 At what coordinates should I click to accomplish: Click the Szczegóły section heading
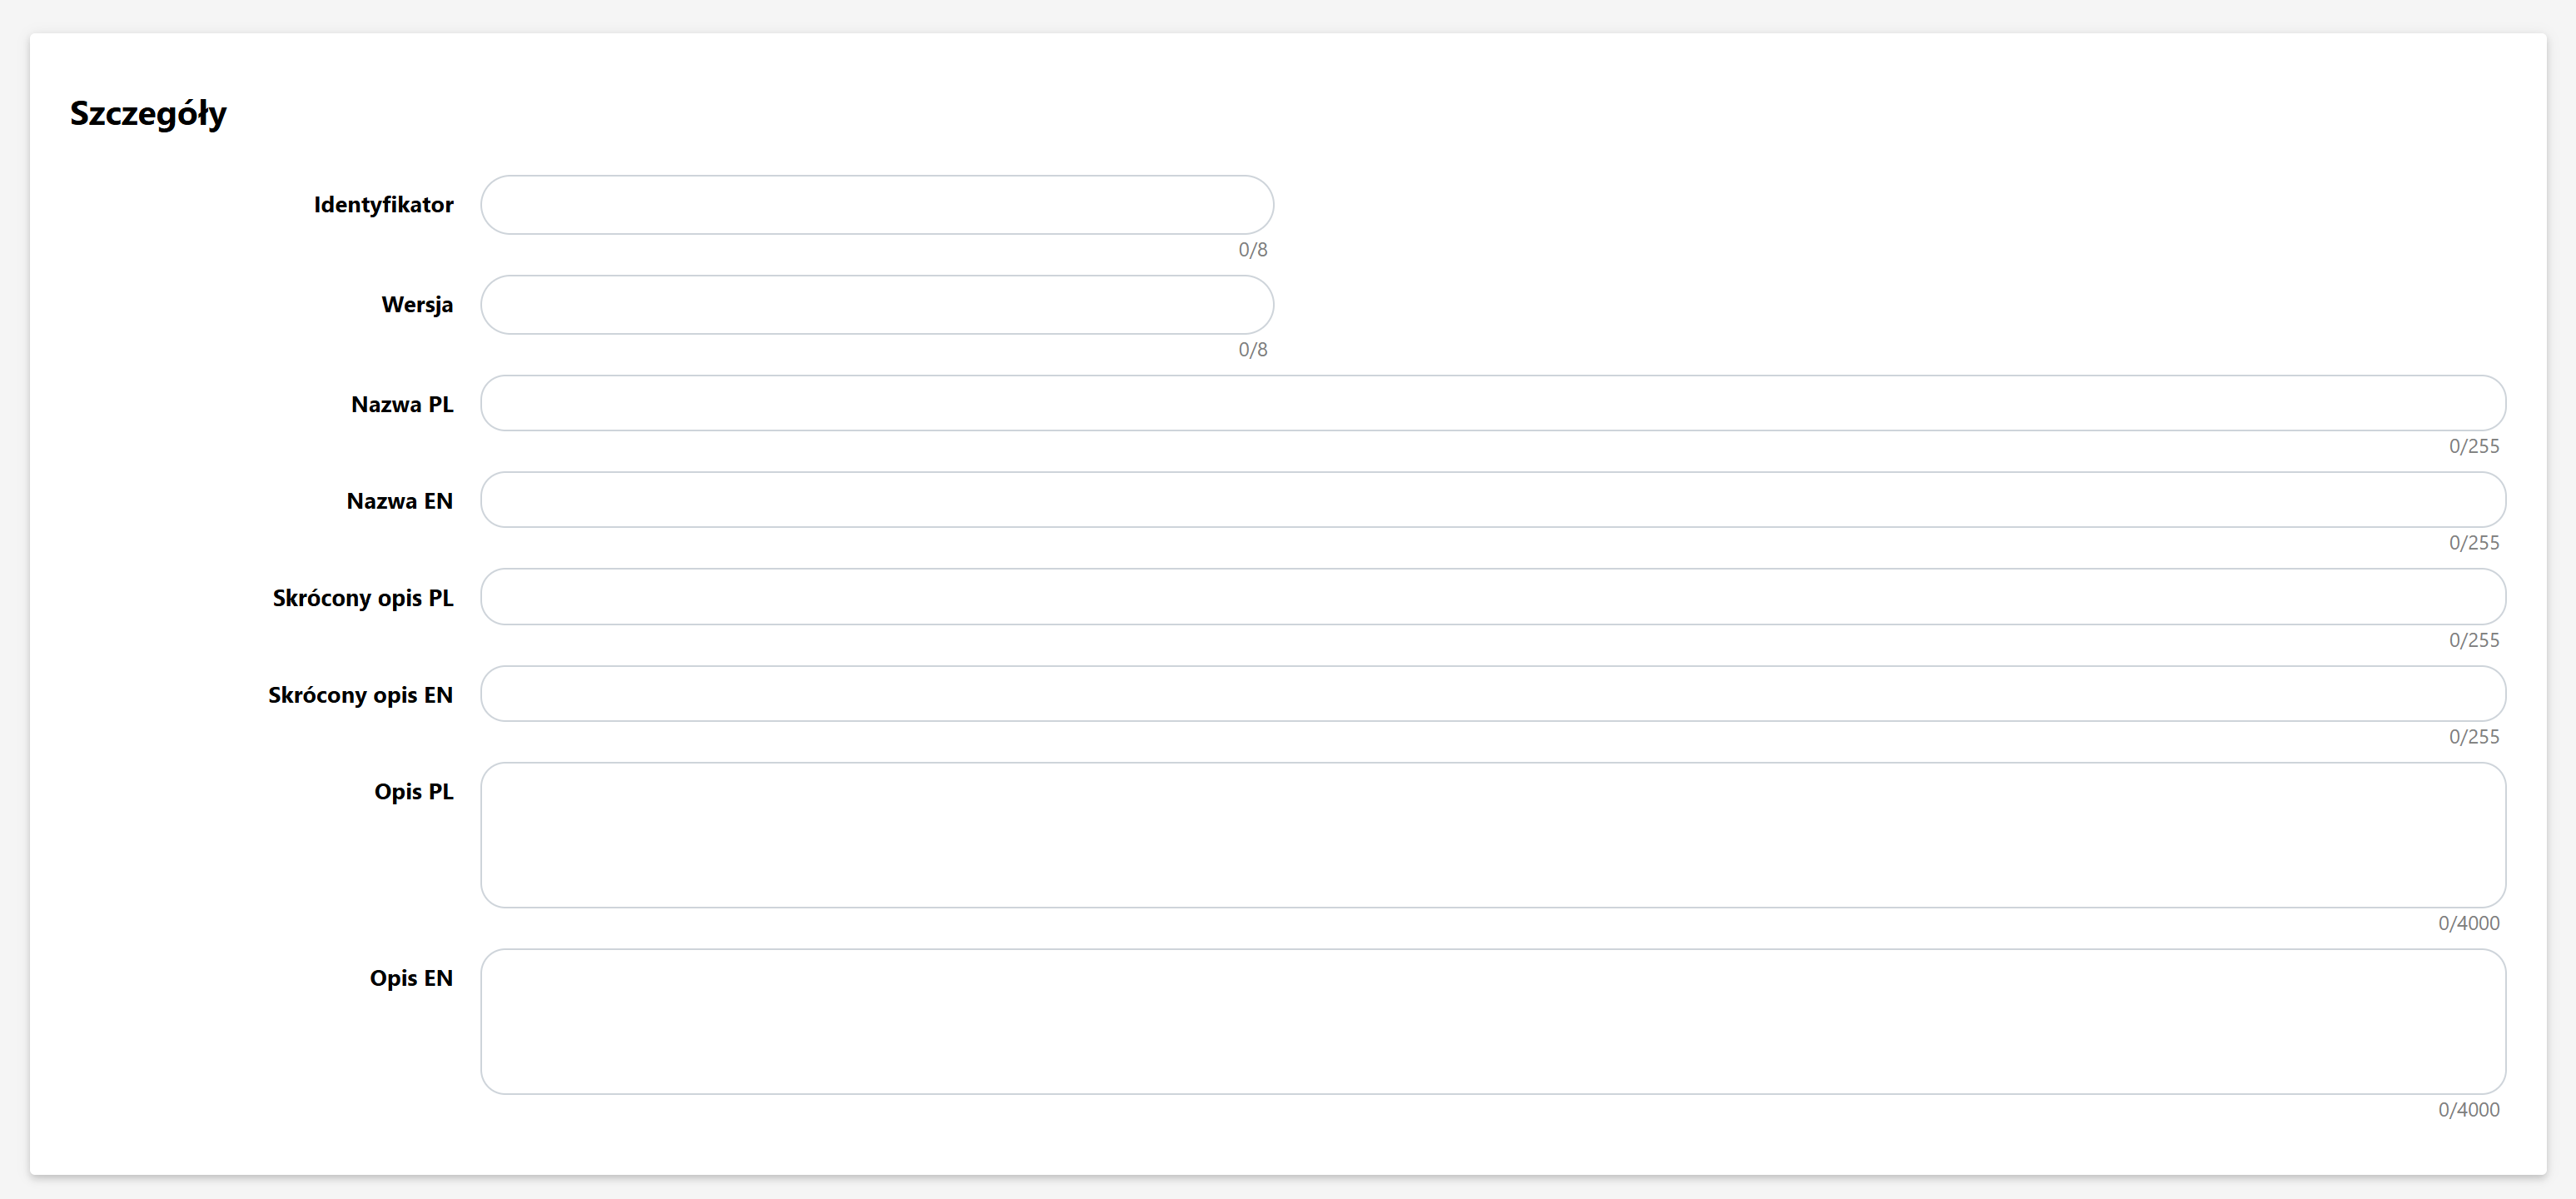pyautogui.click(x=148, y=113)
